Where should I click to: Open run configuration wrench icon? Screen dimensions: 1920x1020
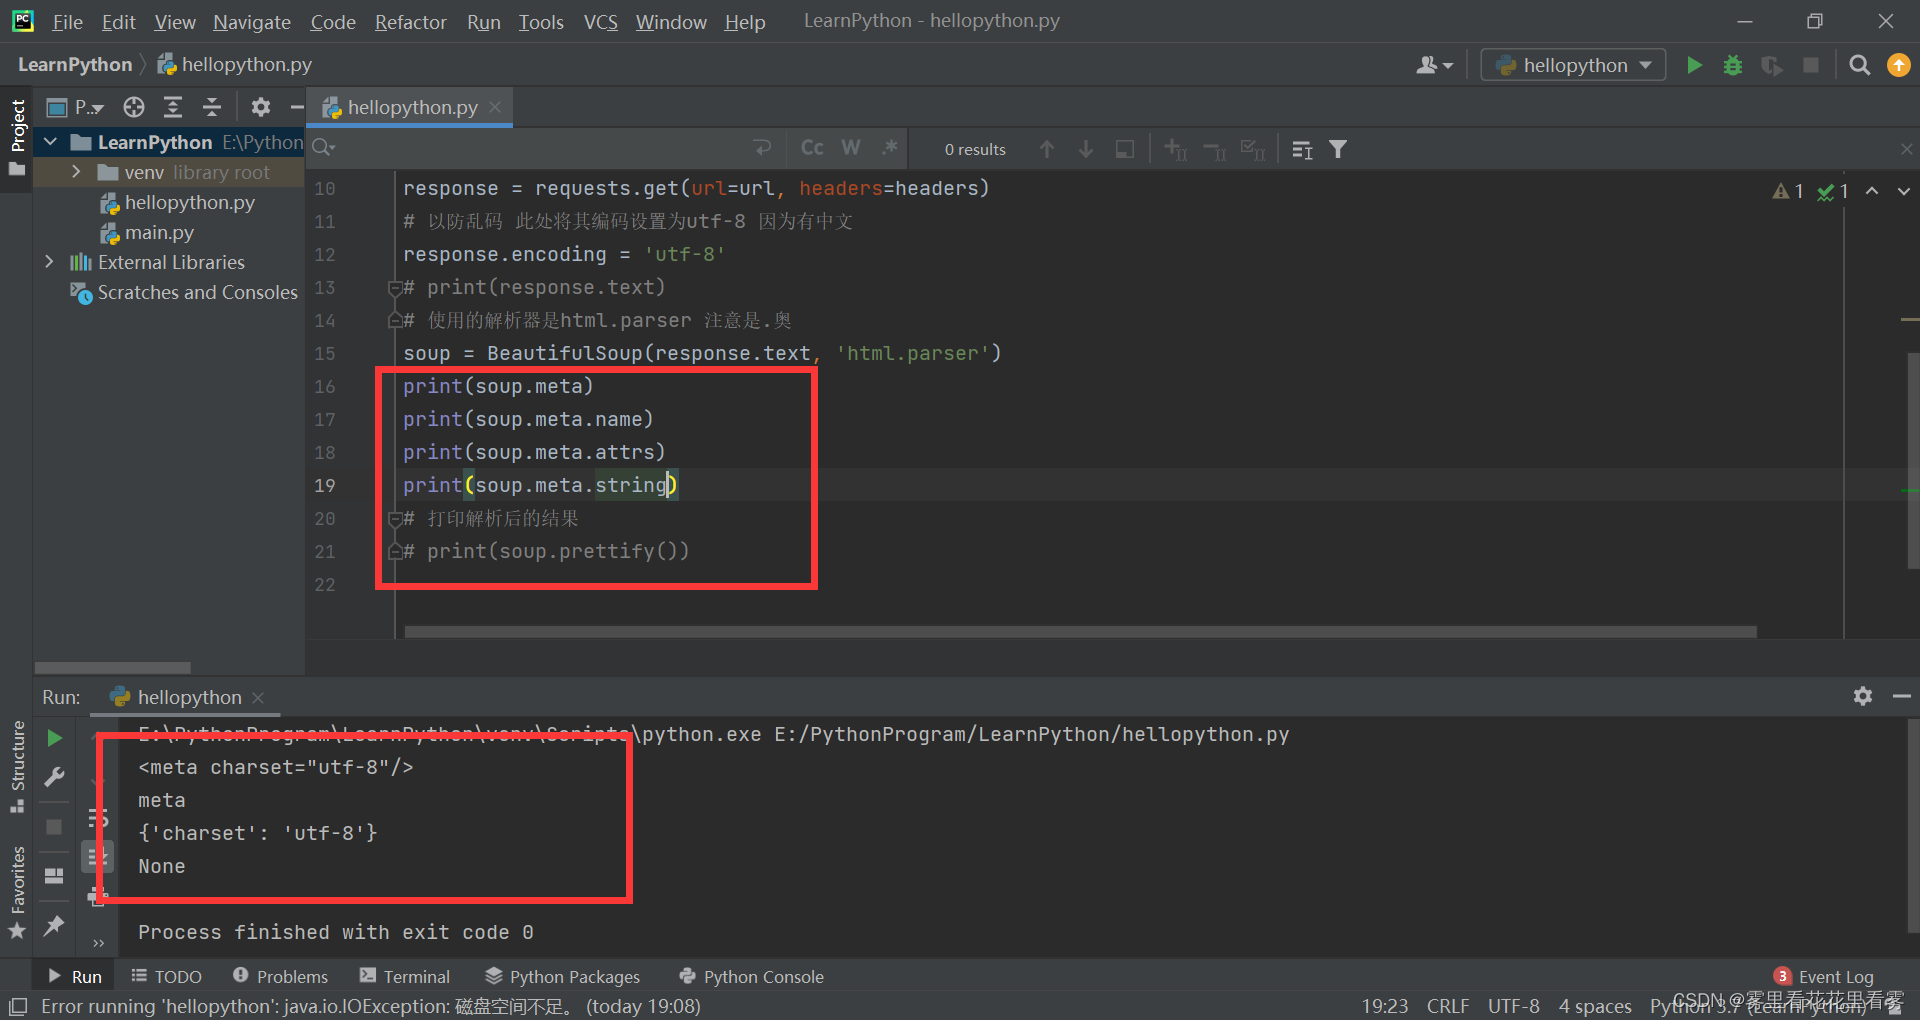(55, 777)
